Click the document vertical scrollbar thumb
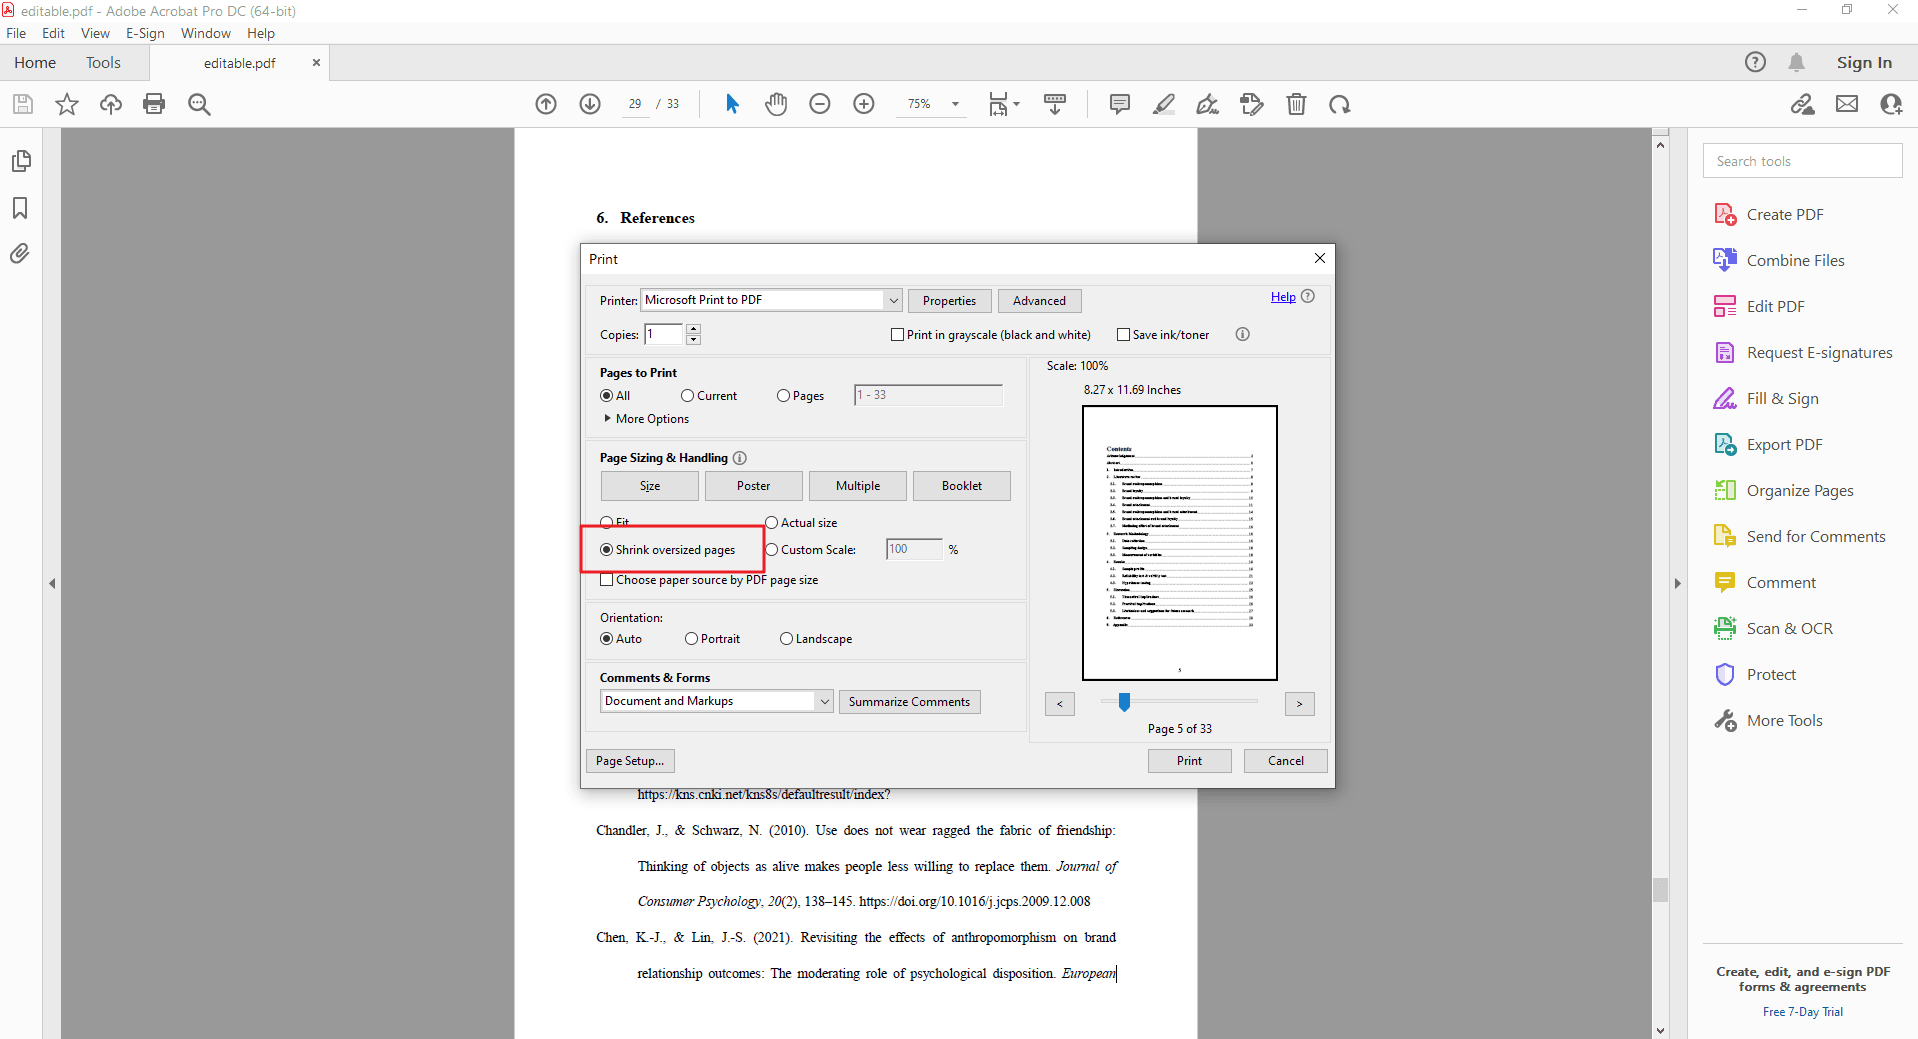The image size is (1918, 1039). pos(1661,889)
